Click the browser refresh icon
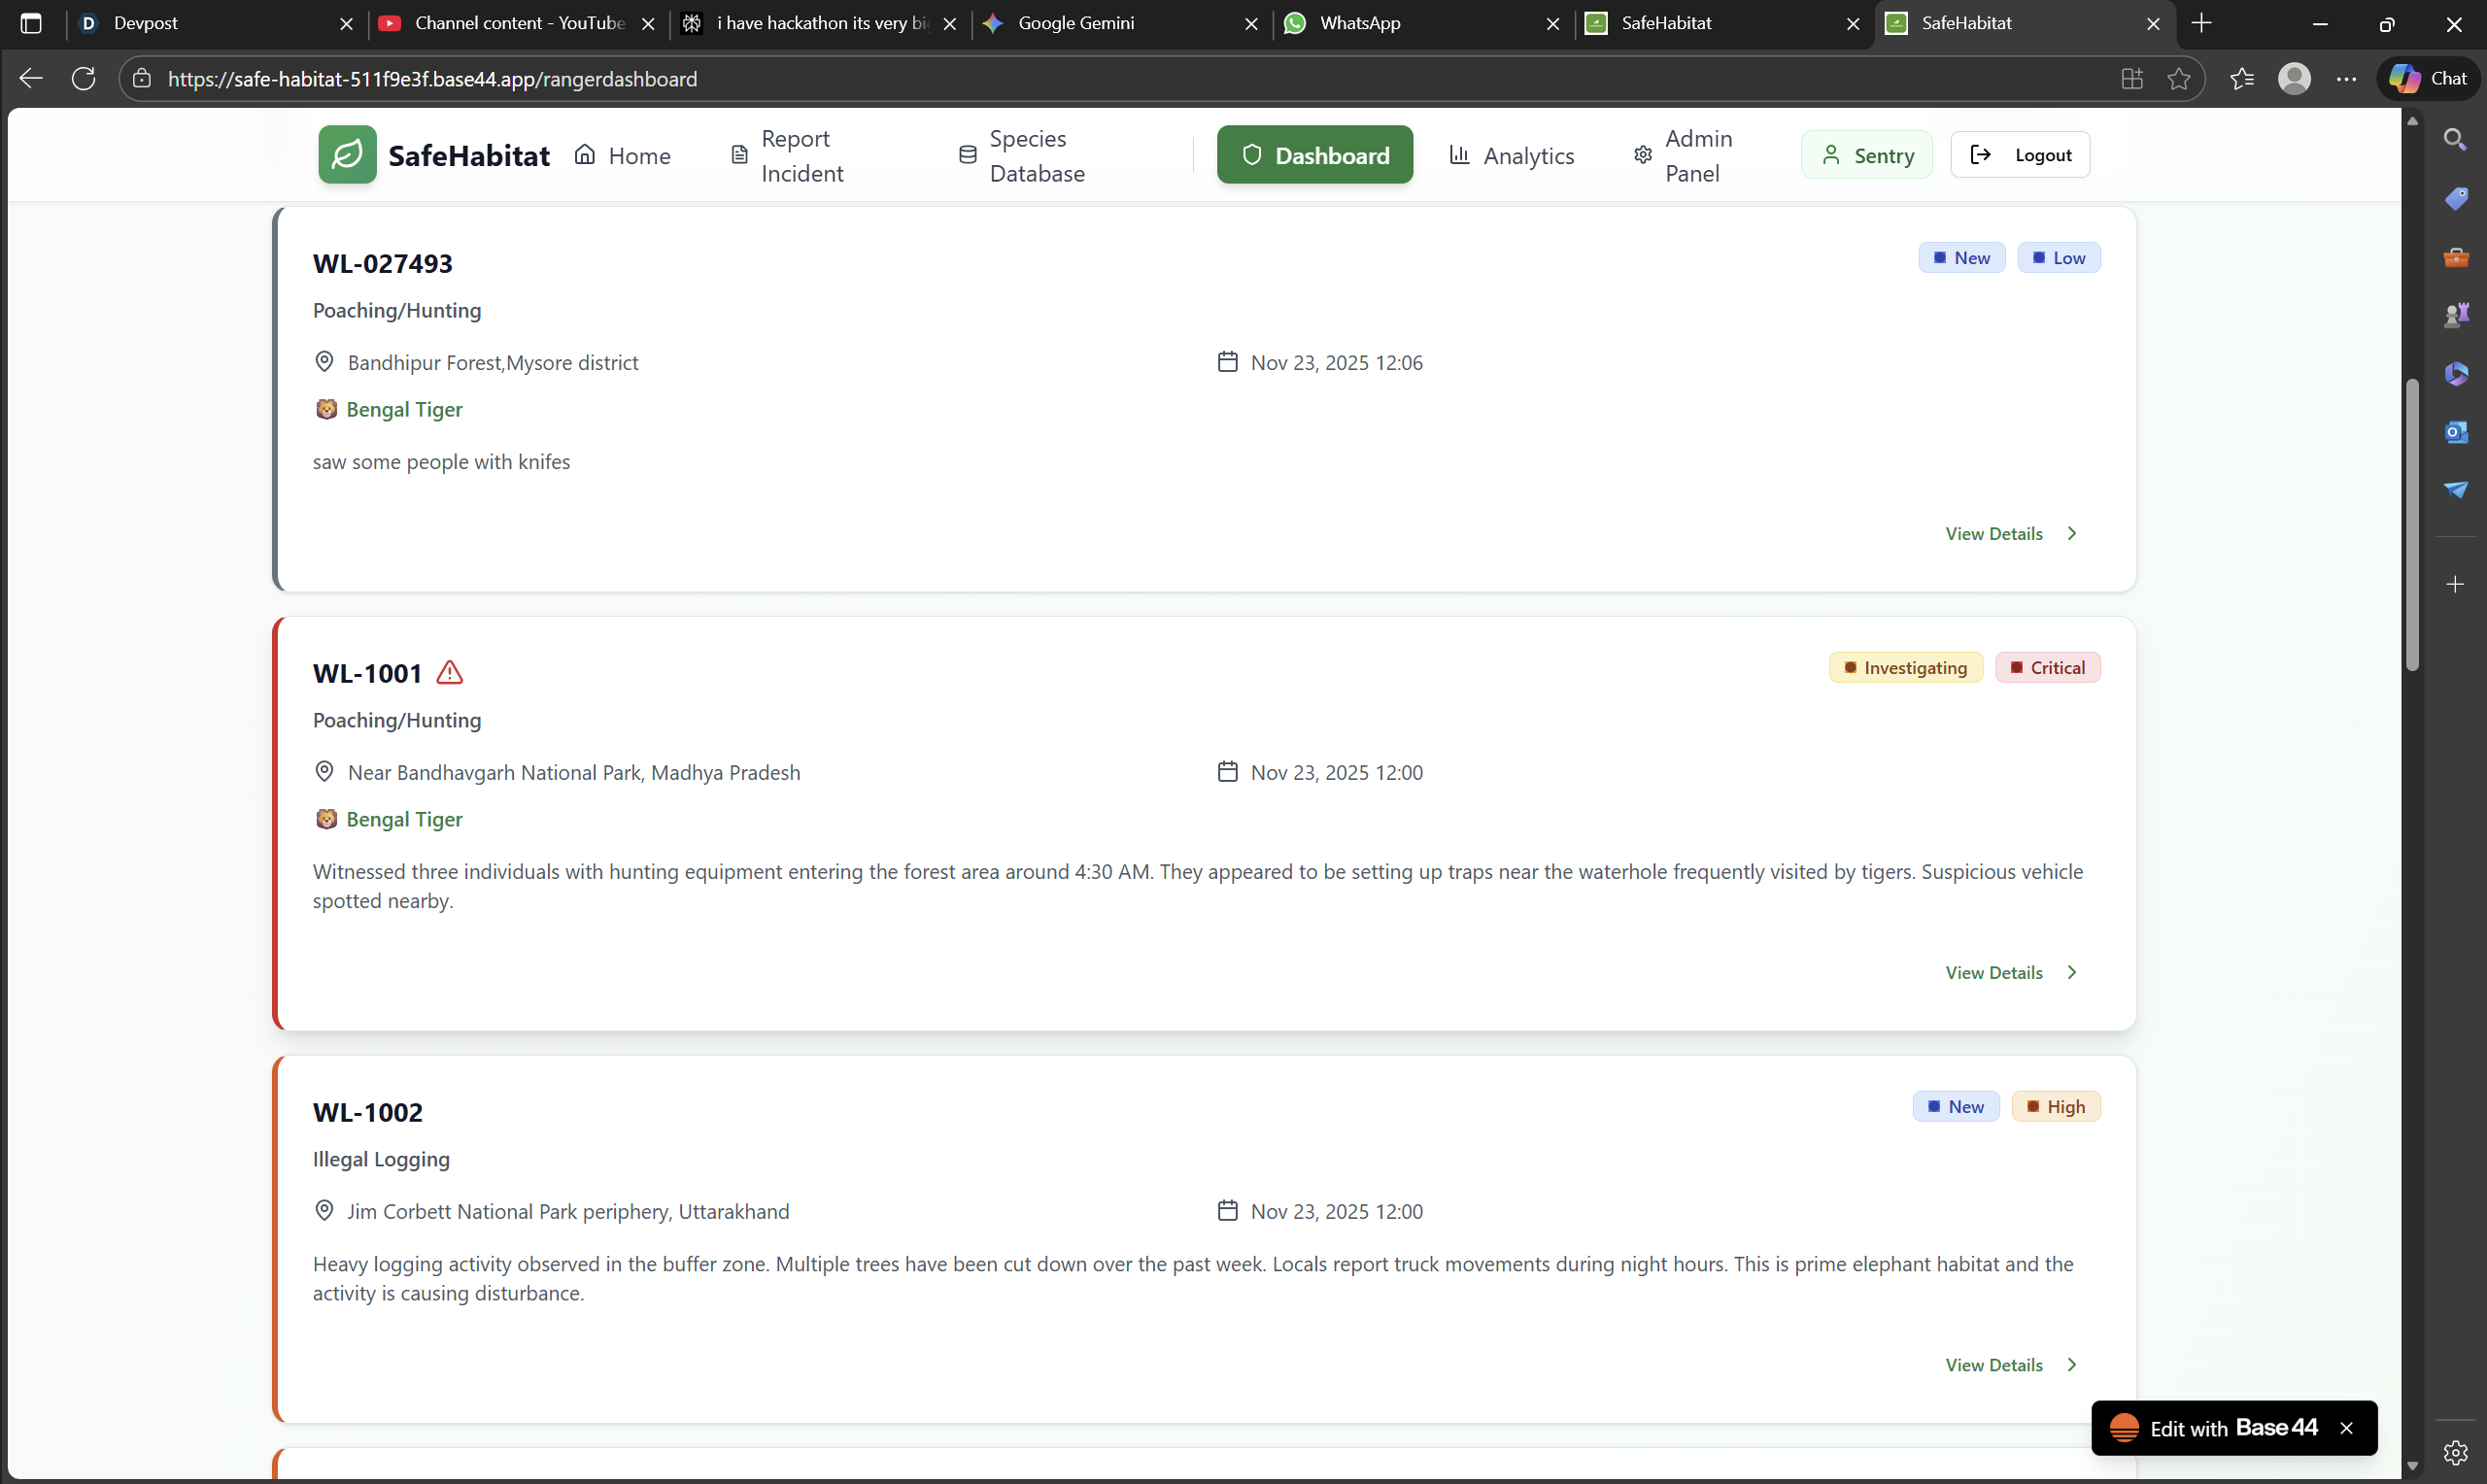This screenshot has height=1484, width=2487. point(84,79)
